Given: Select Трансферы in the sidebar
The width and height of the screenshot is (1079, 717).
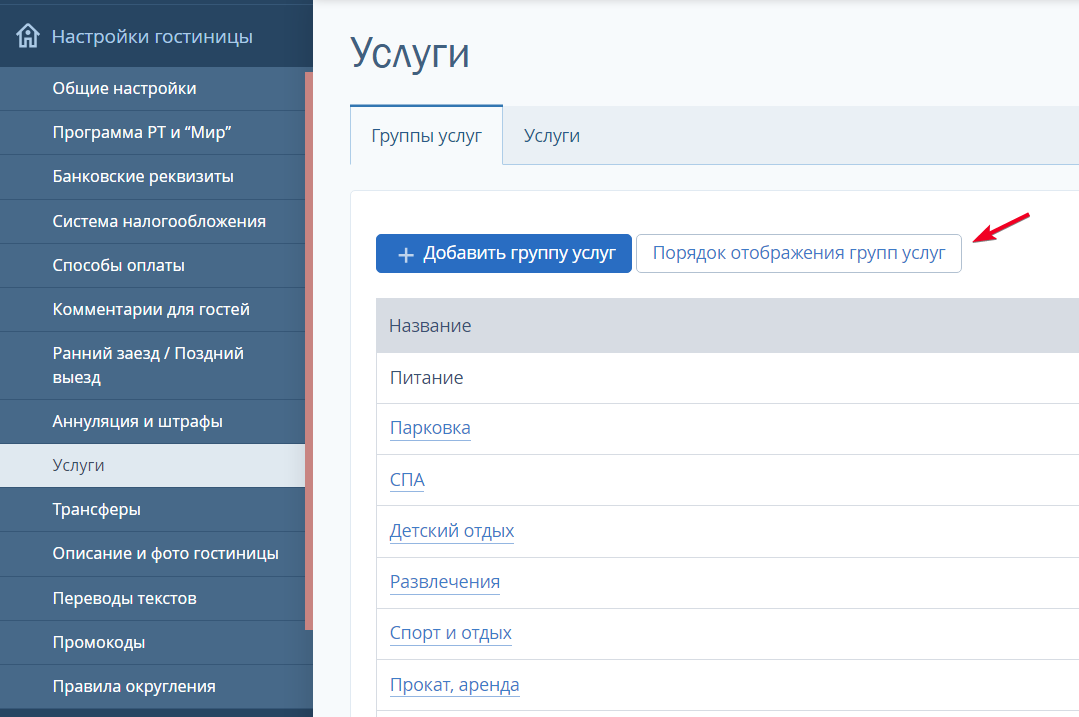Looking at the screenshot, I should point(96,510).
